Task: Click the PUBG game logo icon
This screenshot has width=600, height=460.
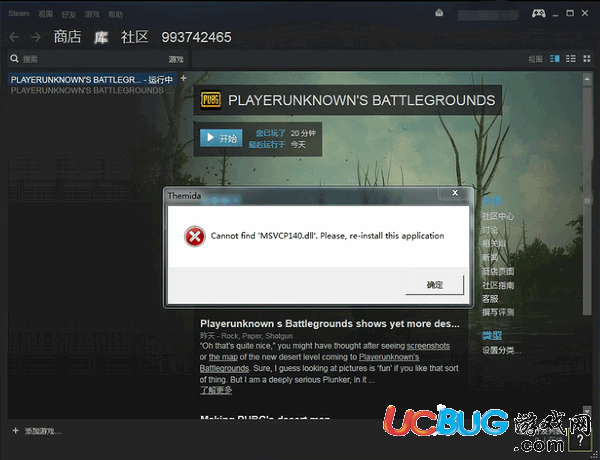Action: [x=210, y=100]
